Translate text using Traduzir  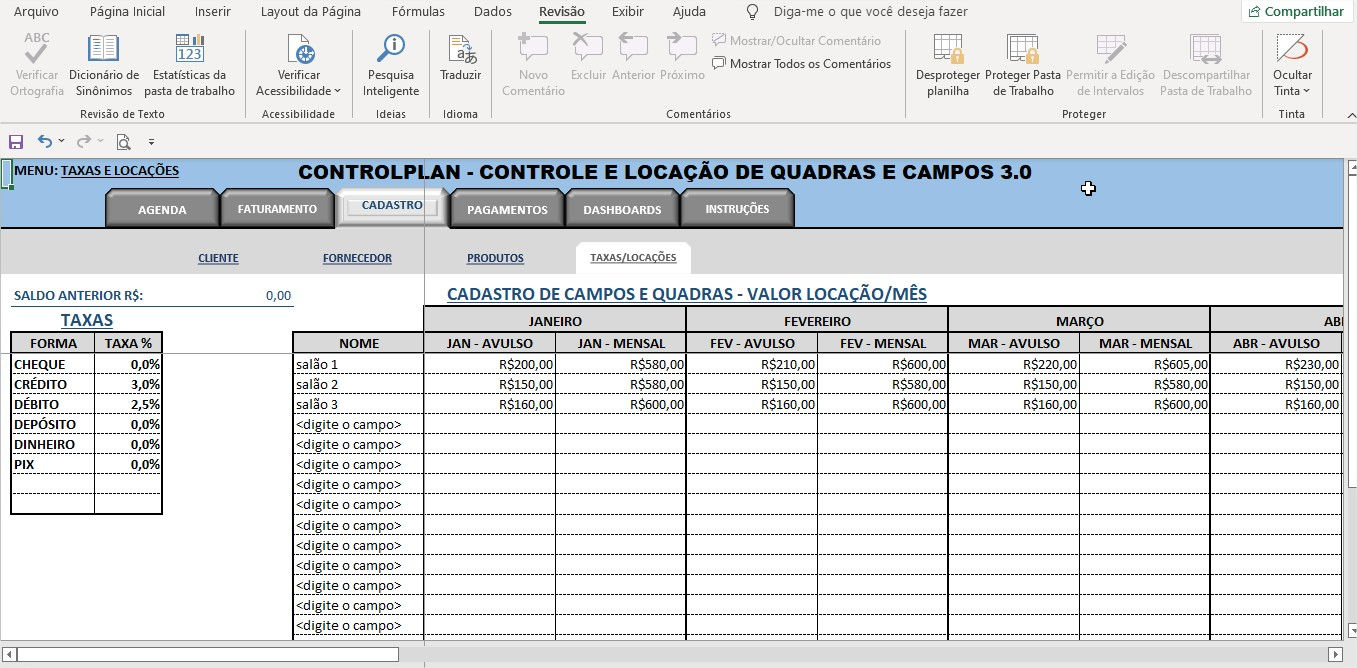(459, 62)
